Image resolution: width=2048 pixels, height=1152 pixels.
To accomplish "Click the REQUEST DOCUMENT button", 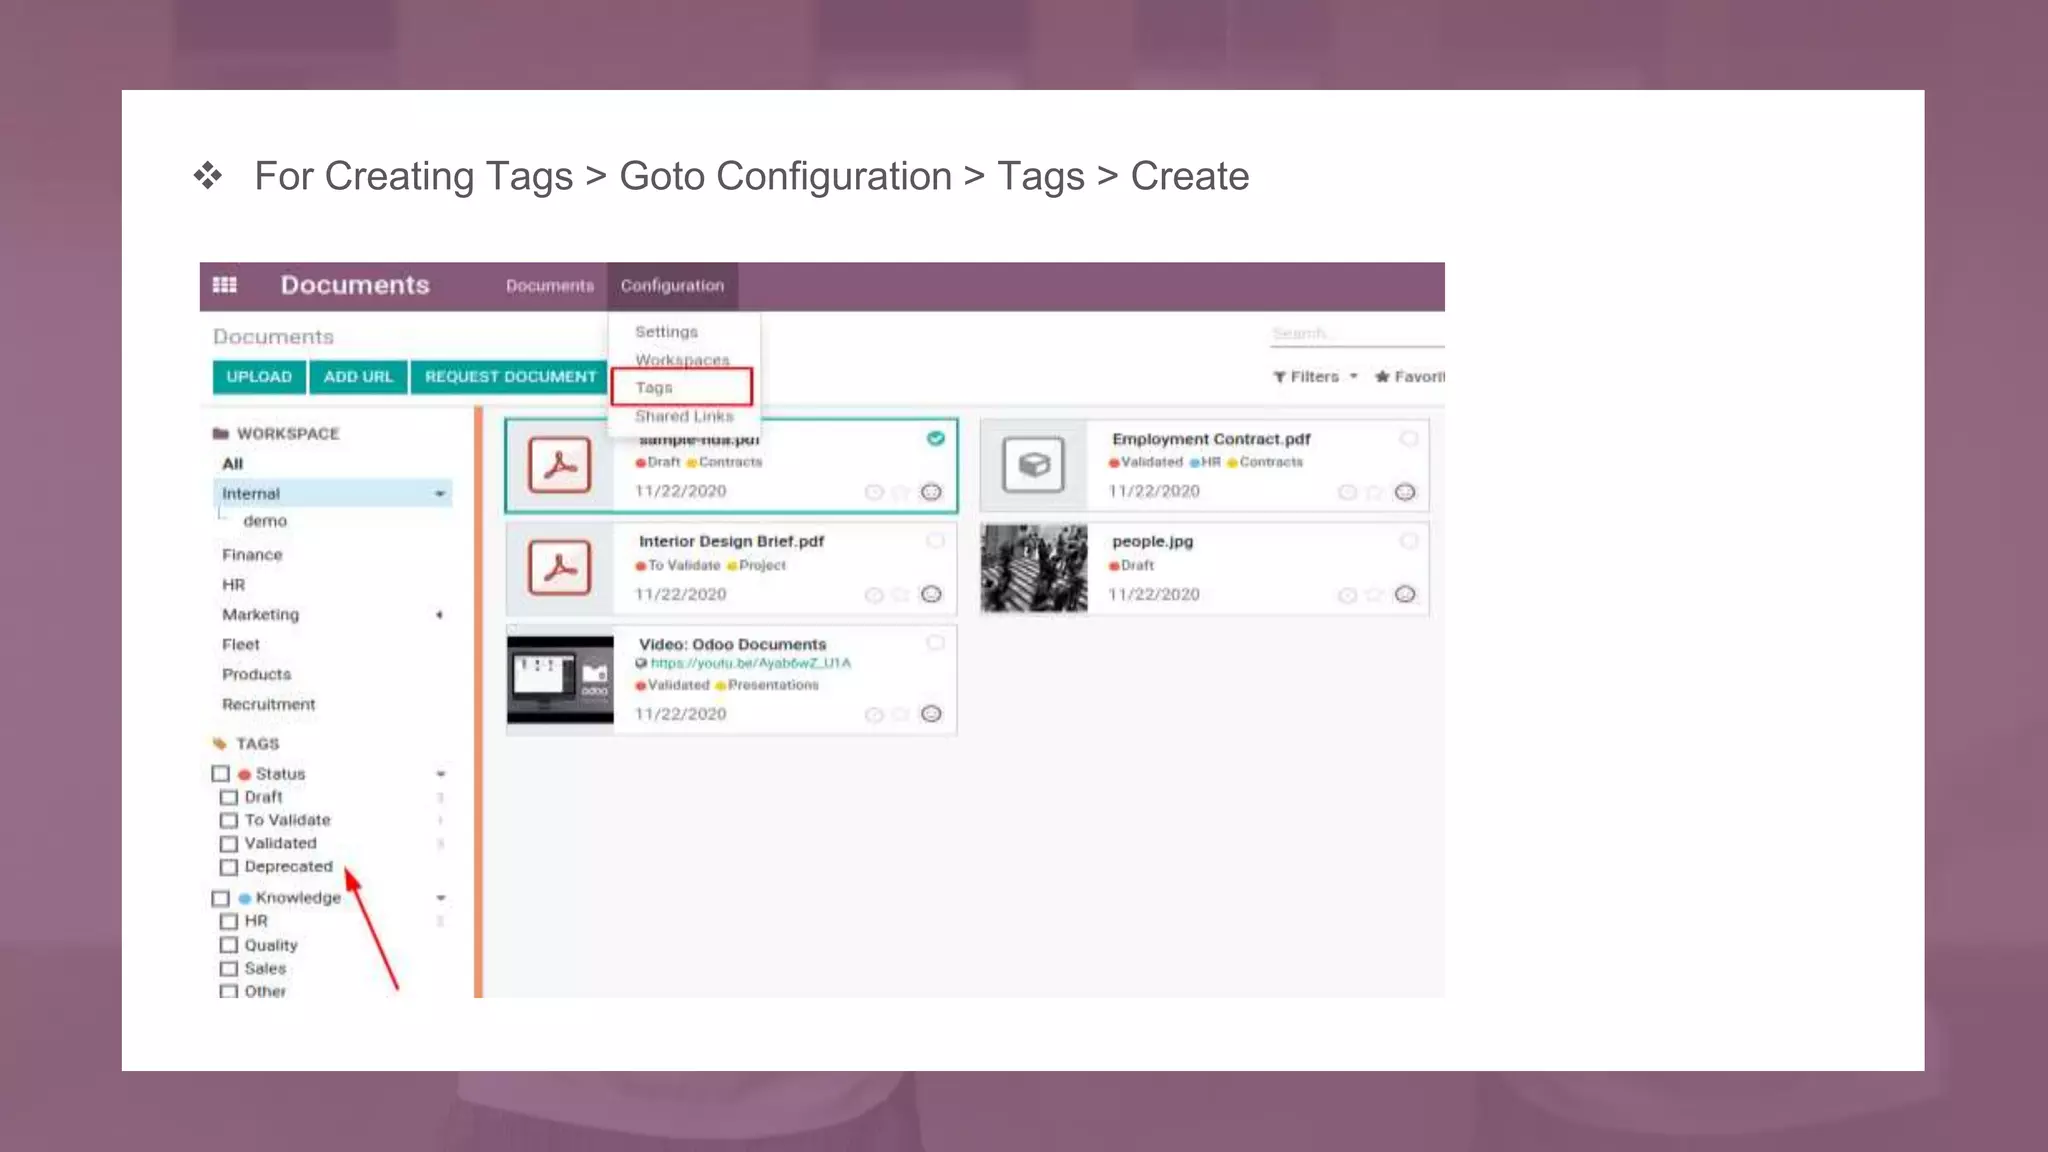I will click(510, 377).
